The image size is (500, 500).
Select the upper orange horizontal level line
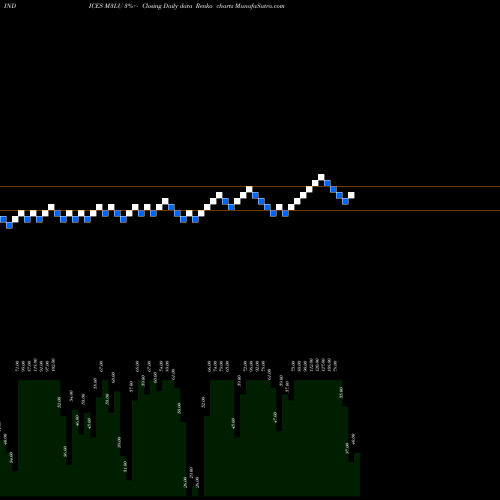pyautogui.click(x=250, y=186)
